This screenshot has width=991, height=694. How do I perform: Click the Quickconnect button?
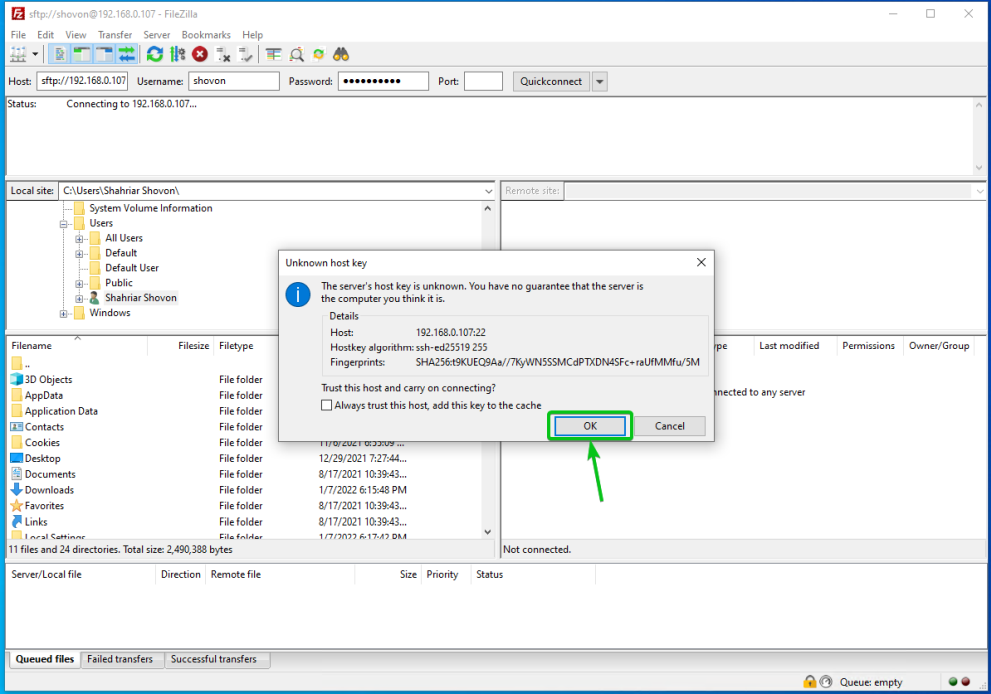coord(550,81)
